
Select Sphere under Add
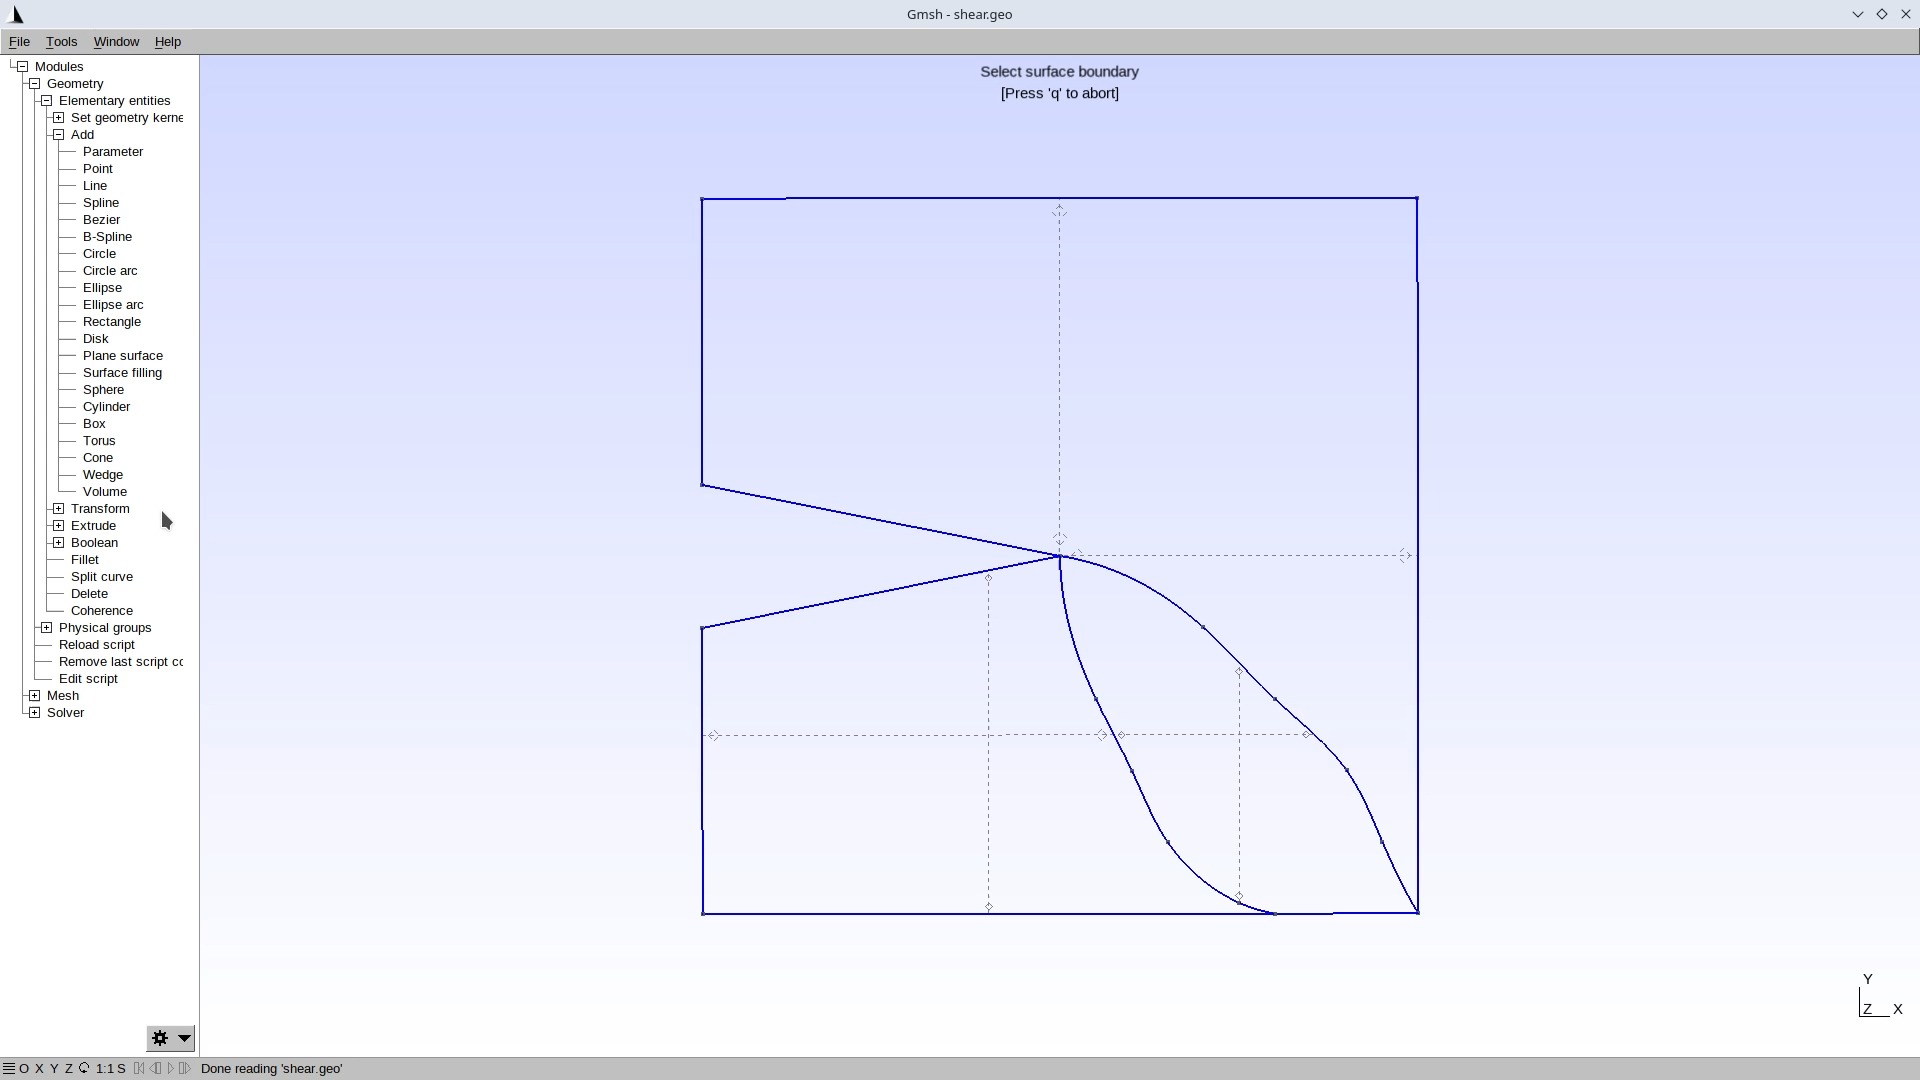point(103,389)
